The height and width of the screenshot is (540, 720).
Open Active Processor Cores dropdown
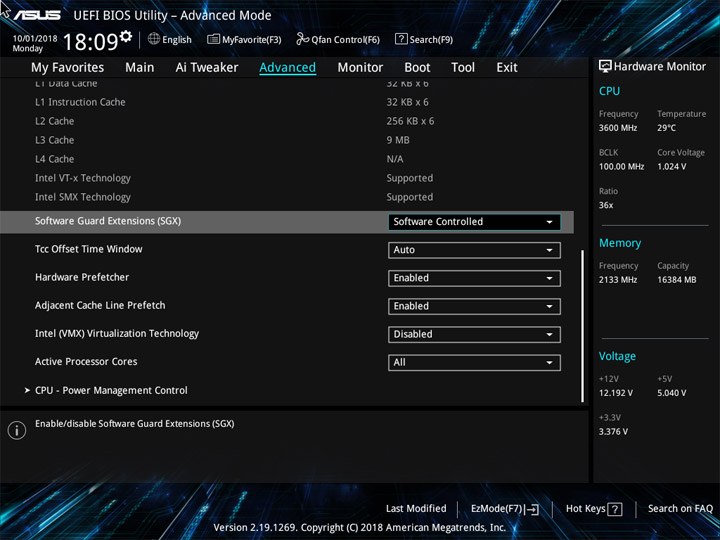pos(474,363)
